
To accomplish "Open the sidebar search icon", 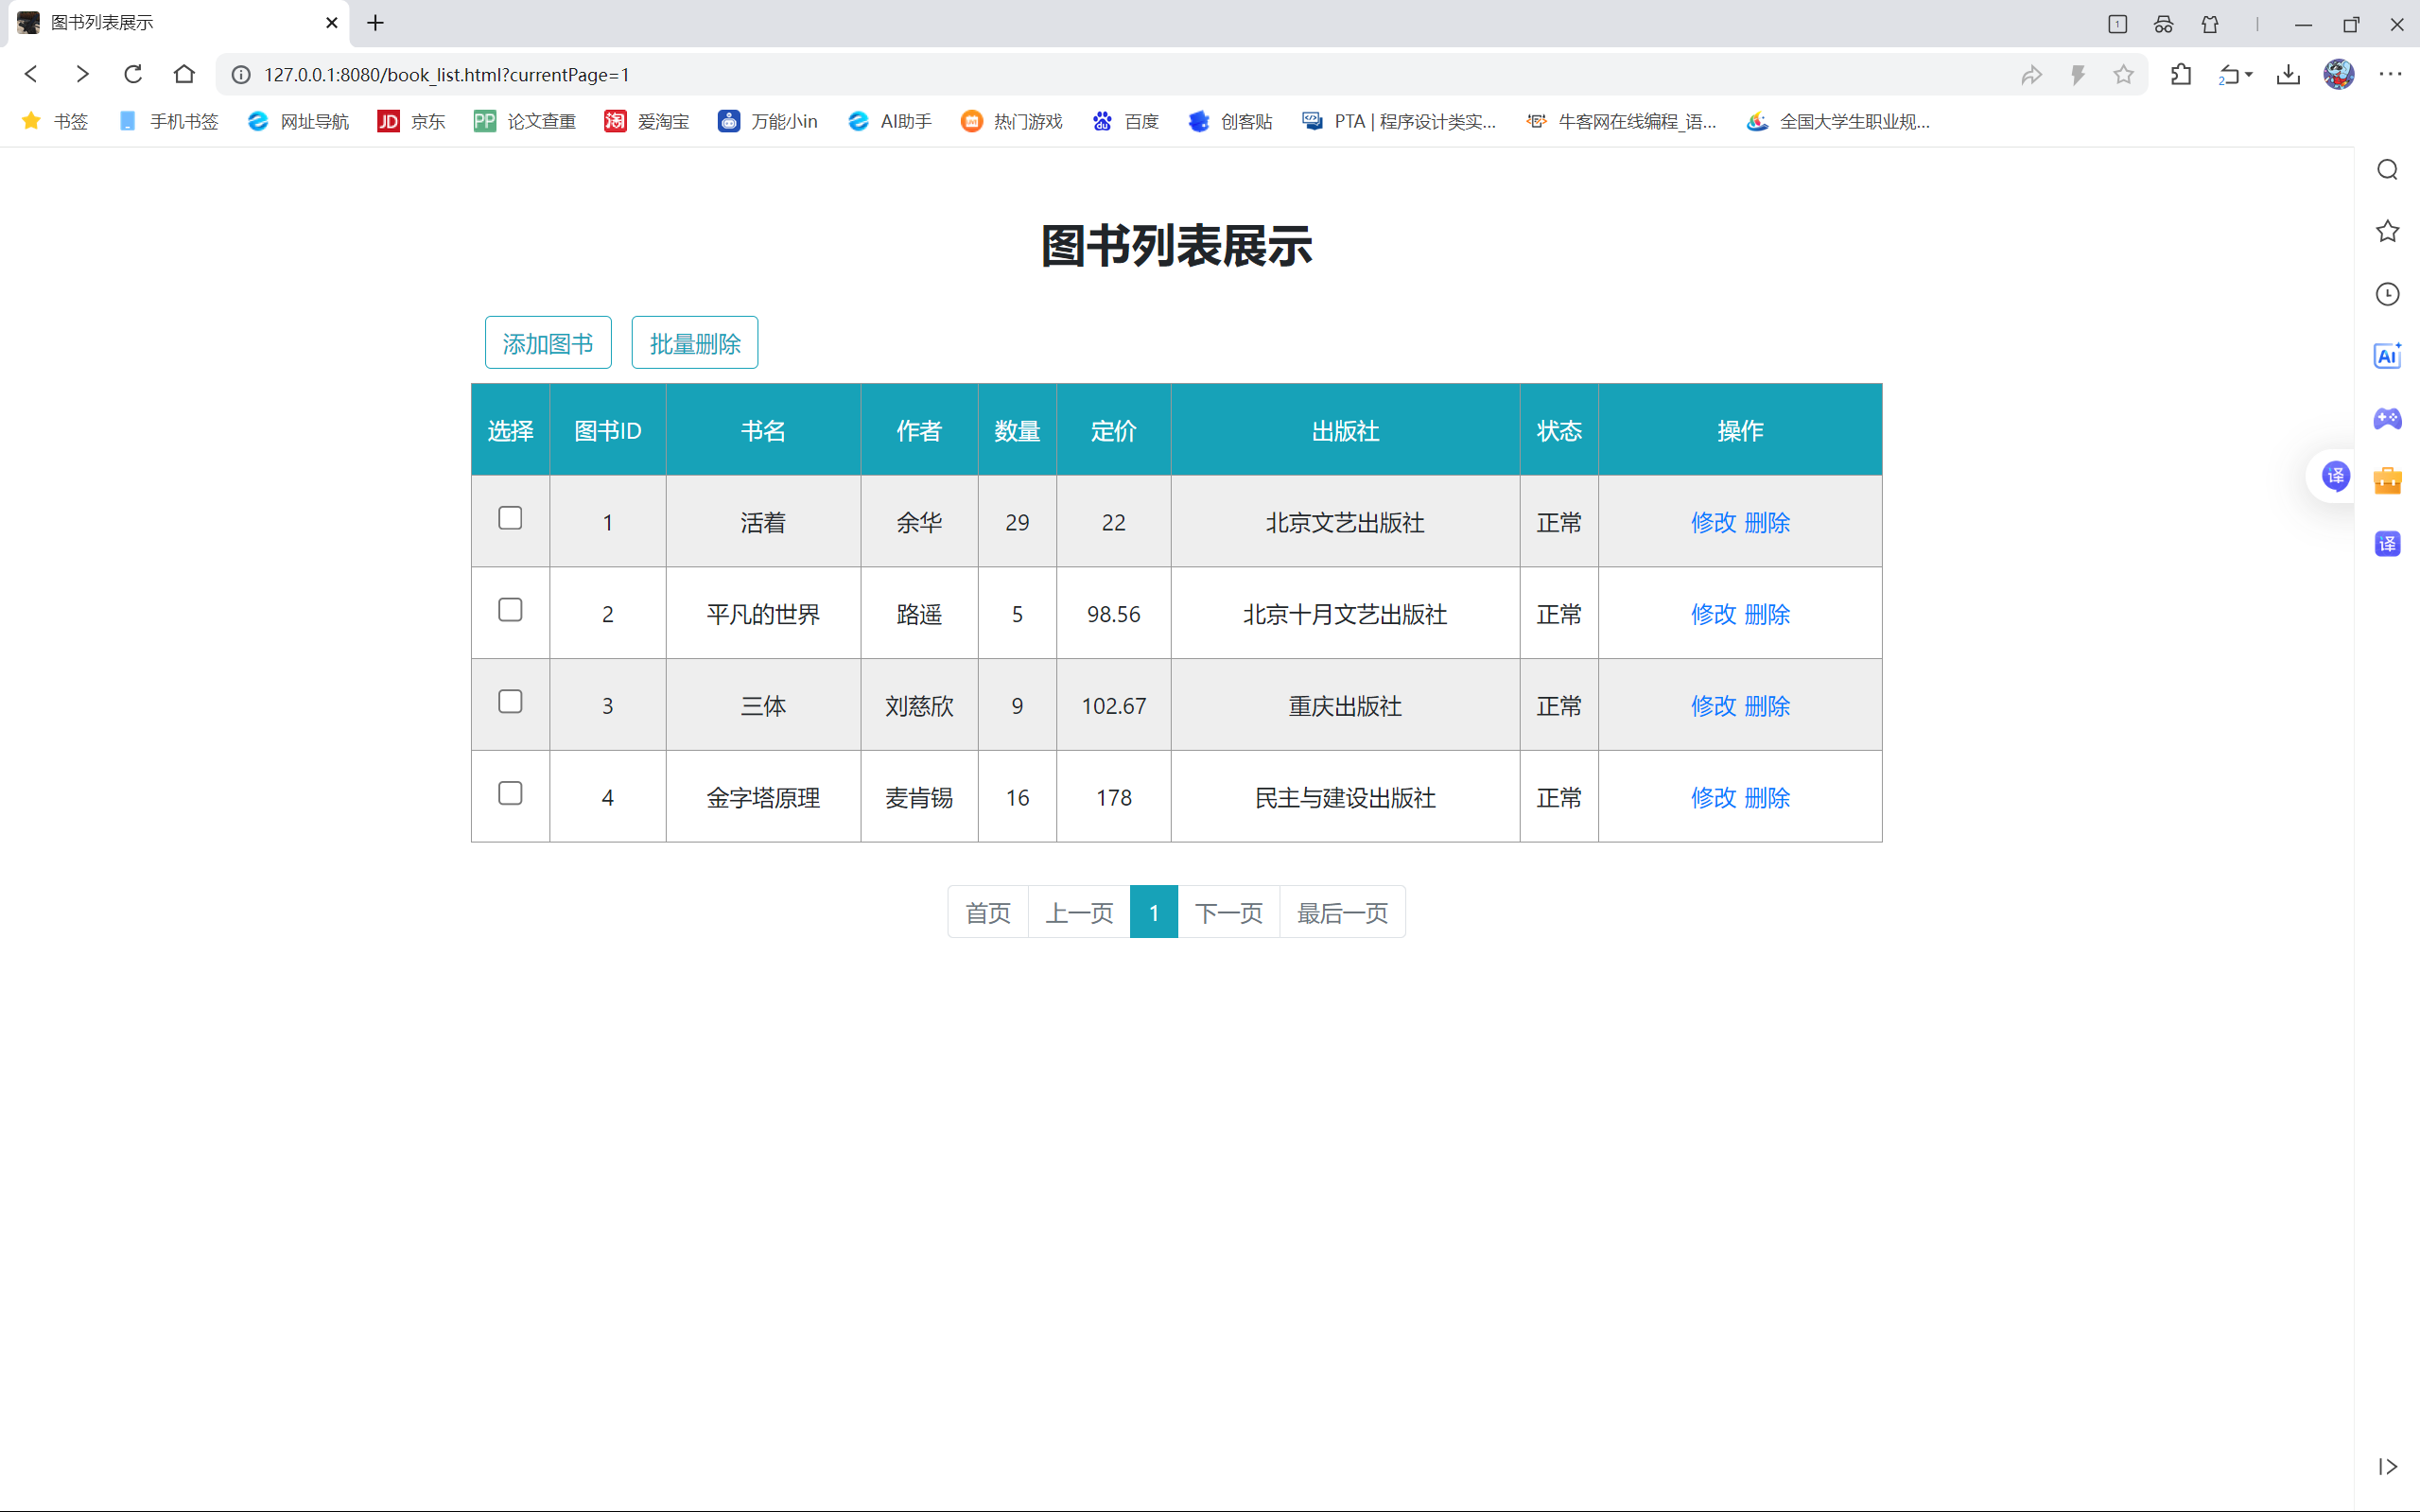I will pyautogui.click(x=2387, y=169).
